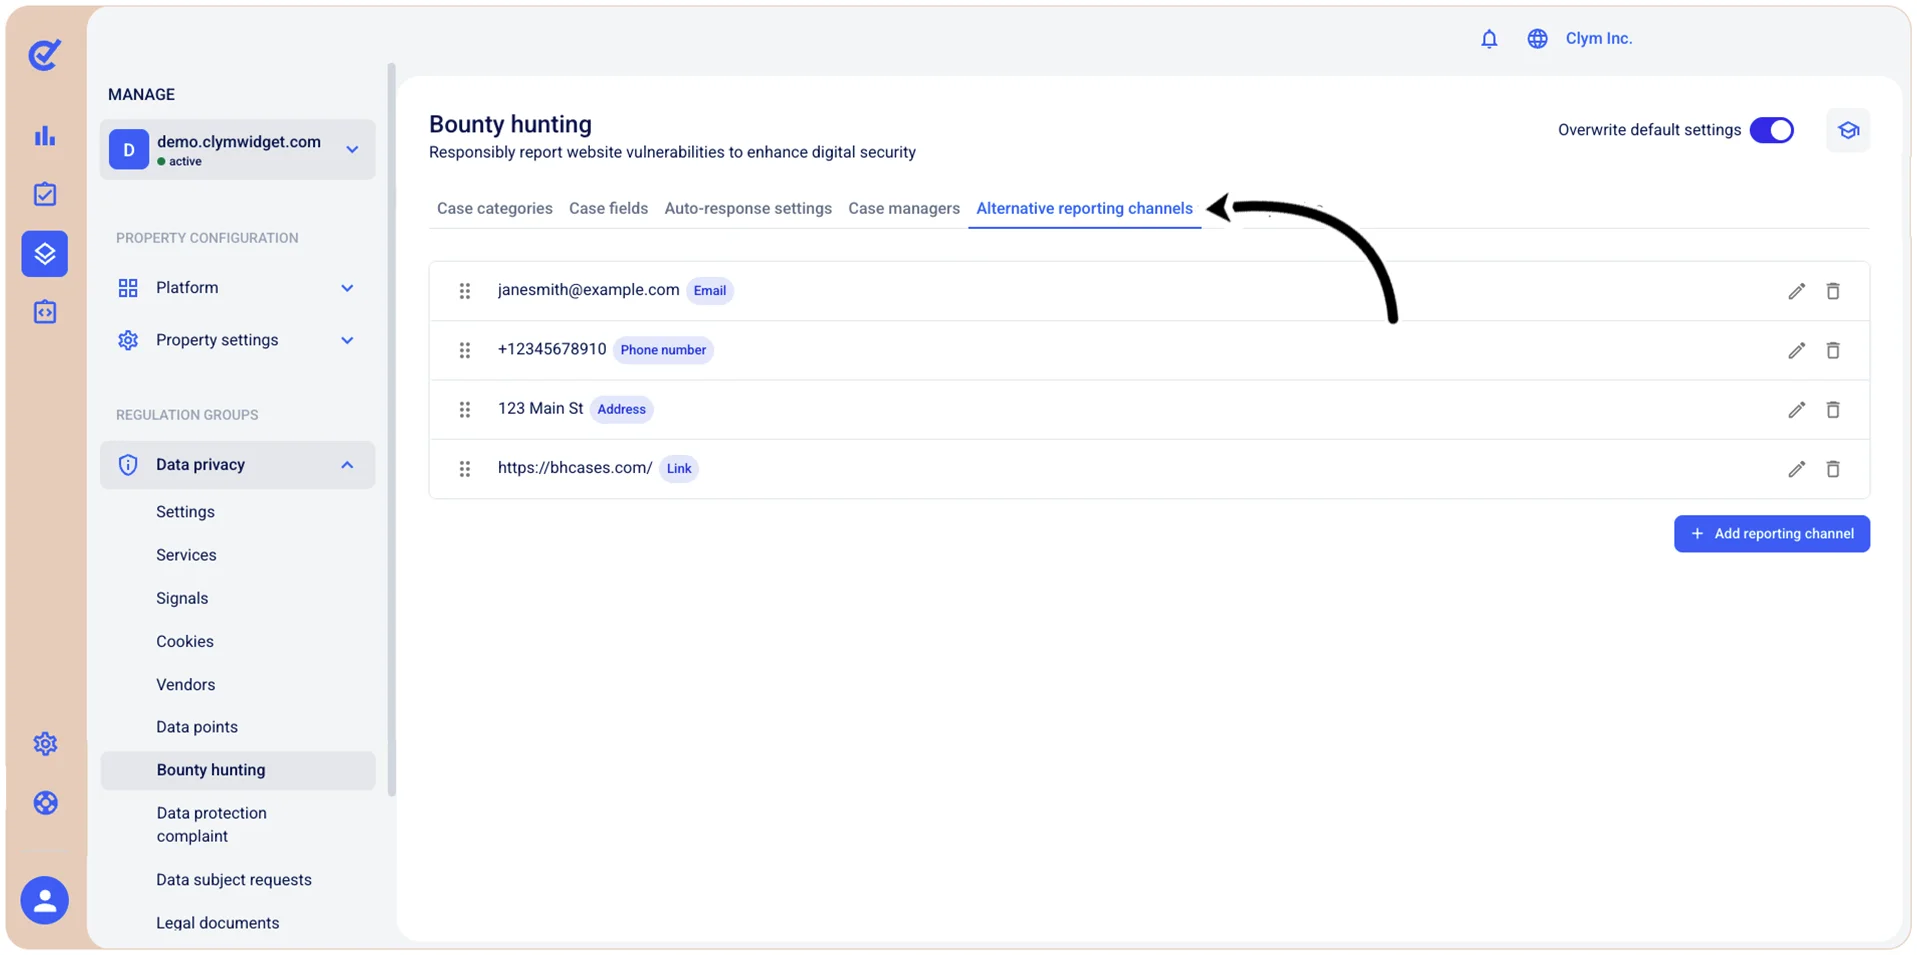
Task: Switch to Case fields tab
Action: 608,208
